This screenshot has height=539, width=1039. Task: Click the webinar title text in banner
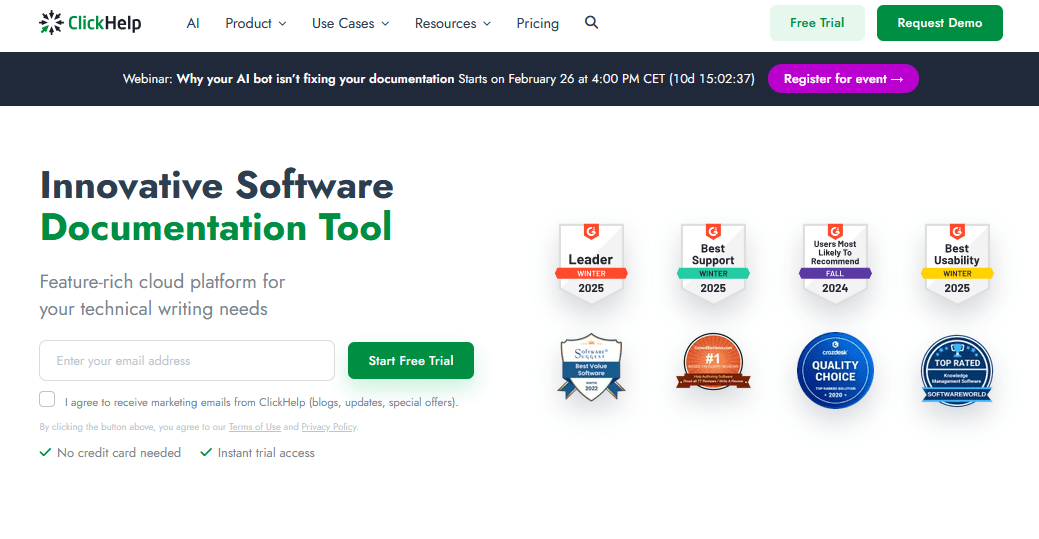coord(315,79)
